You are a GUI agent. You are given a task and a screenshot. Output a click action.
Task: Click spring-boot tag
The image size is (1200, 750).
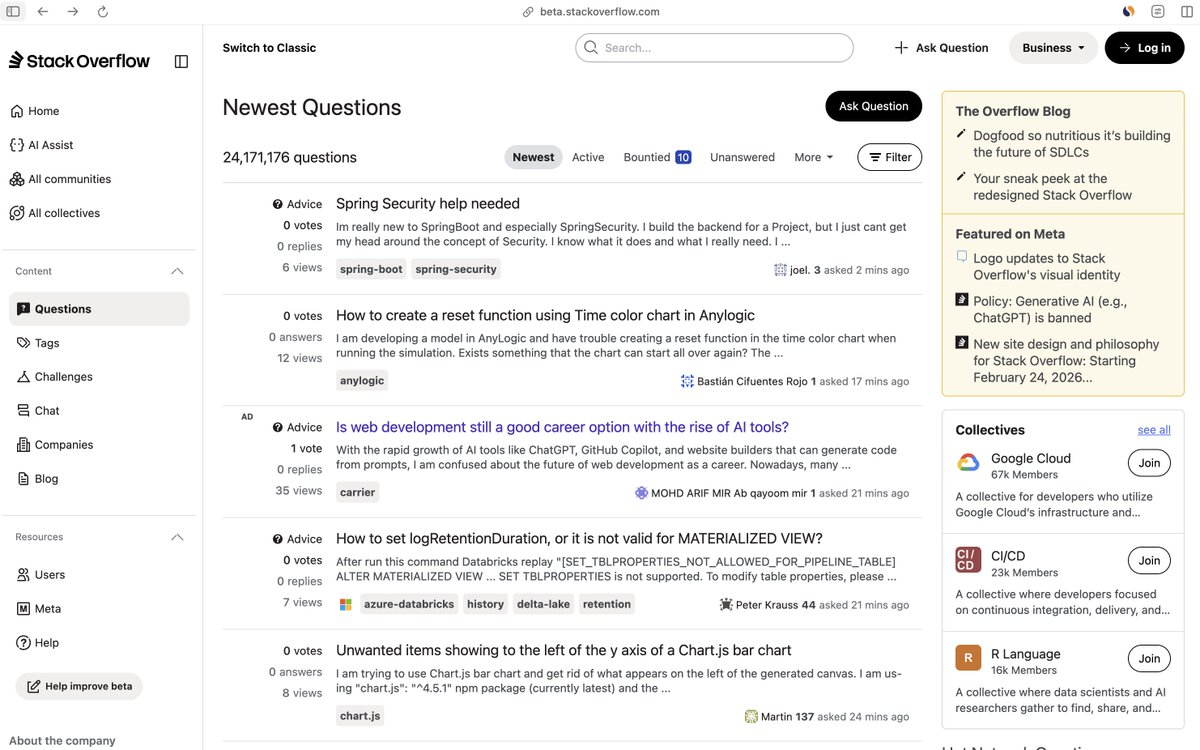click(x=371, y=269)
